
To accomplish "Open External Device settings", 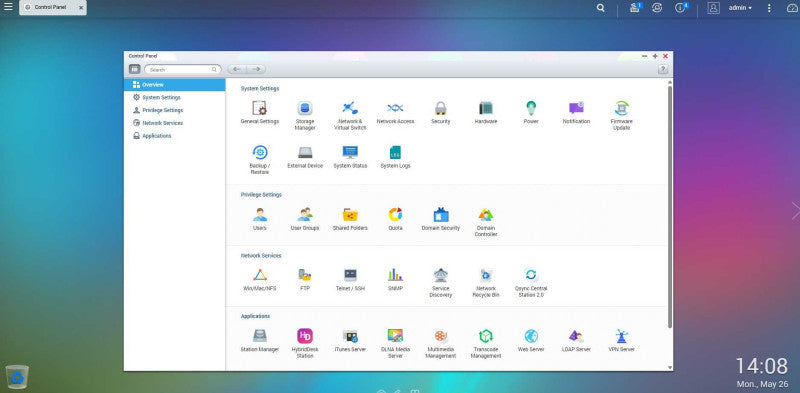I will (305, 157).
